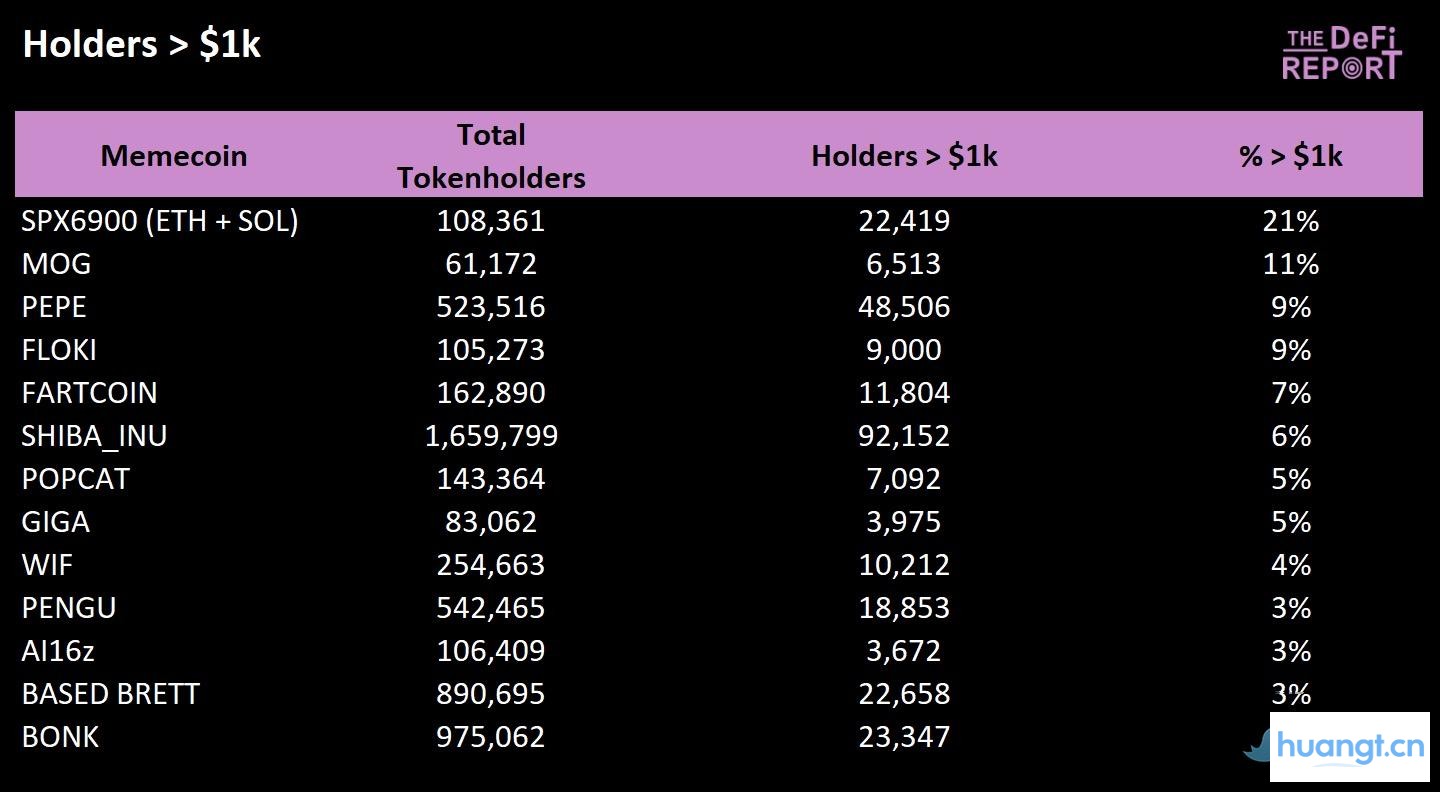Select POPCAT's 5% percentage cell
Image resolution: width=1440 pixels, height=792 pixels.
pos(1290,479)
